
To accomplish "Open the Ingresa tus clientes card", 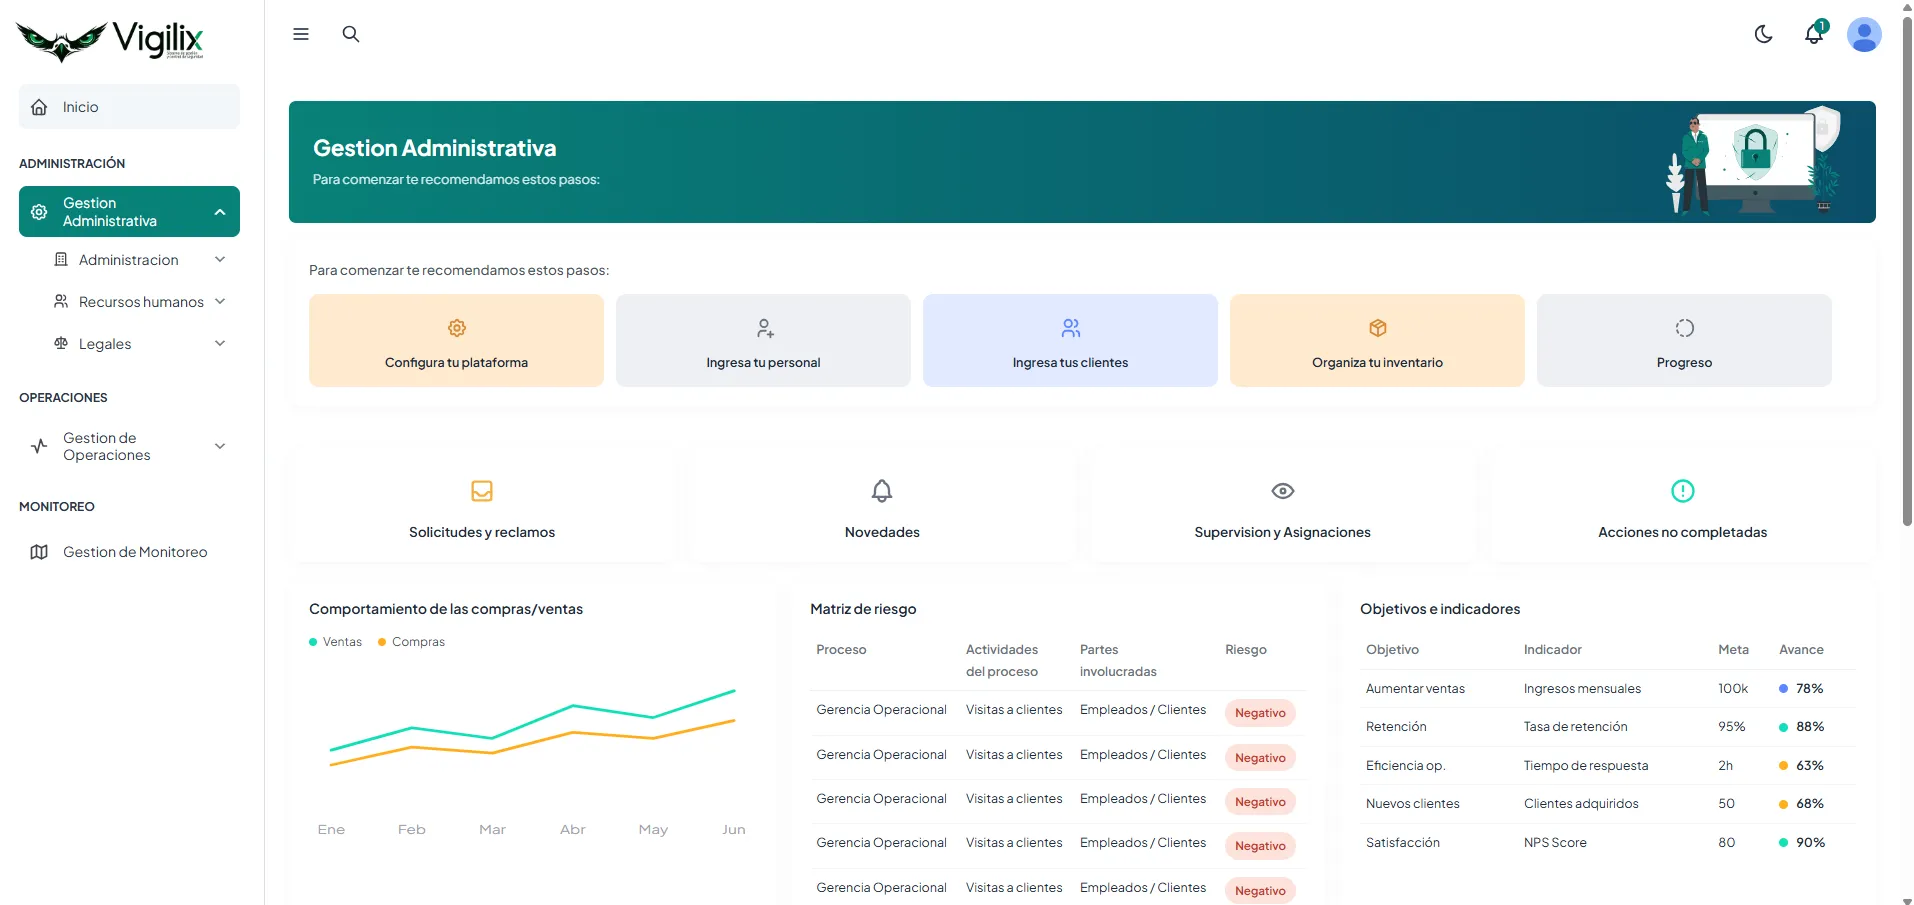I will coord(1070,340).
